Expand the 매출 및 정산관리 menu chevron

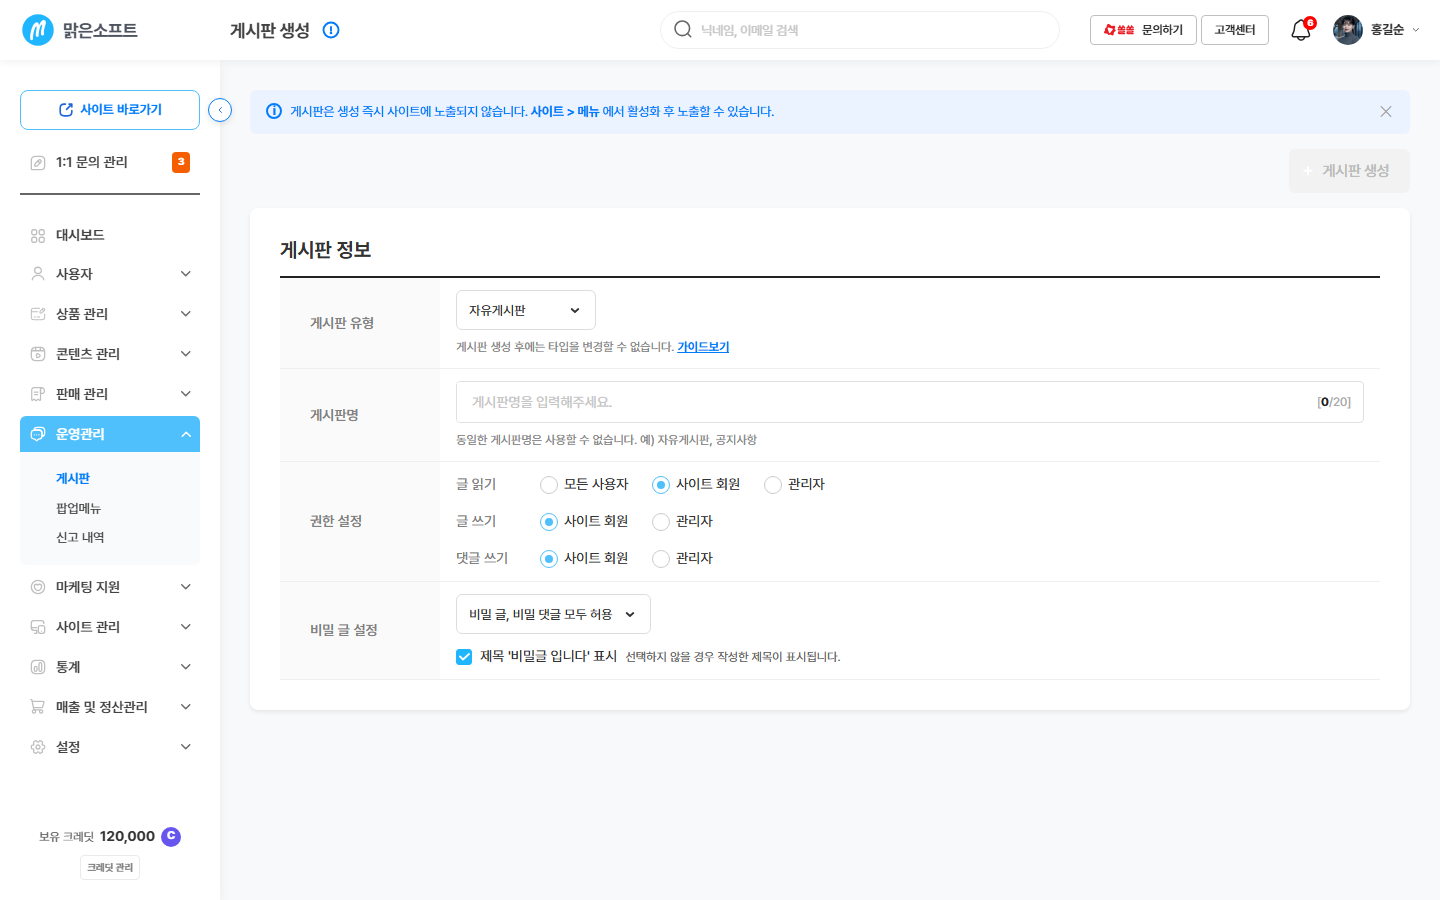point(186,707)
